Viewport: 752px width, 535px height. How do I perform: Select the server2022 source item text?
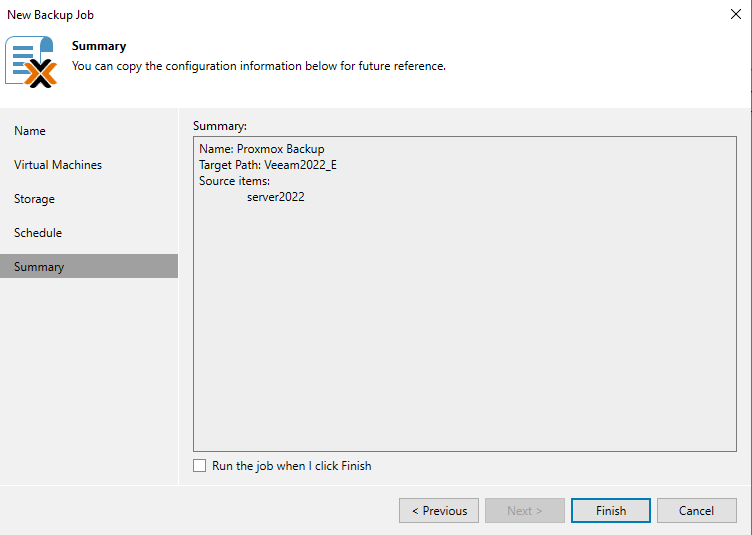275,197
